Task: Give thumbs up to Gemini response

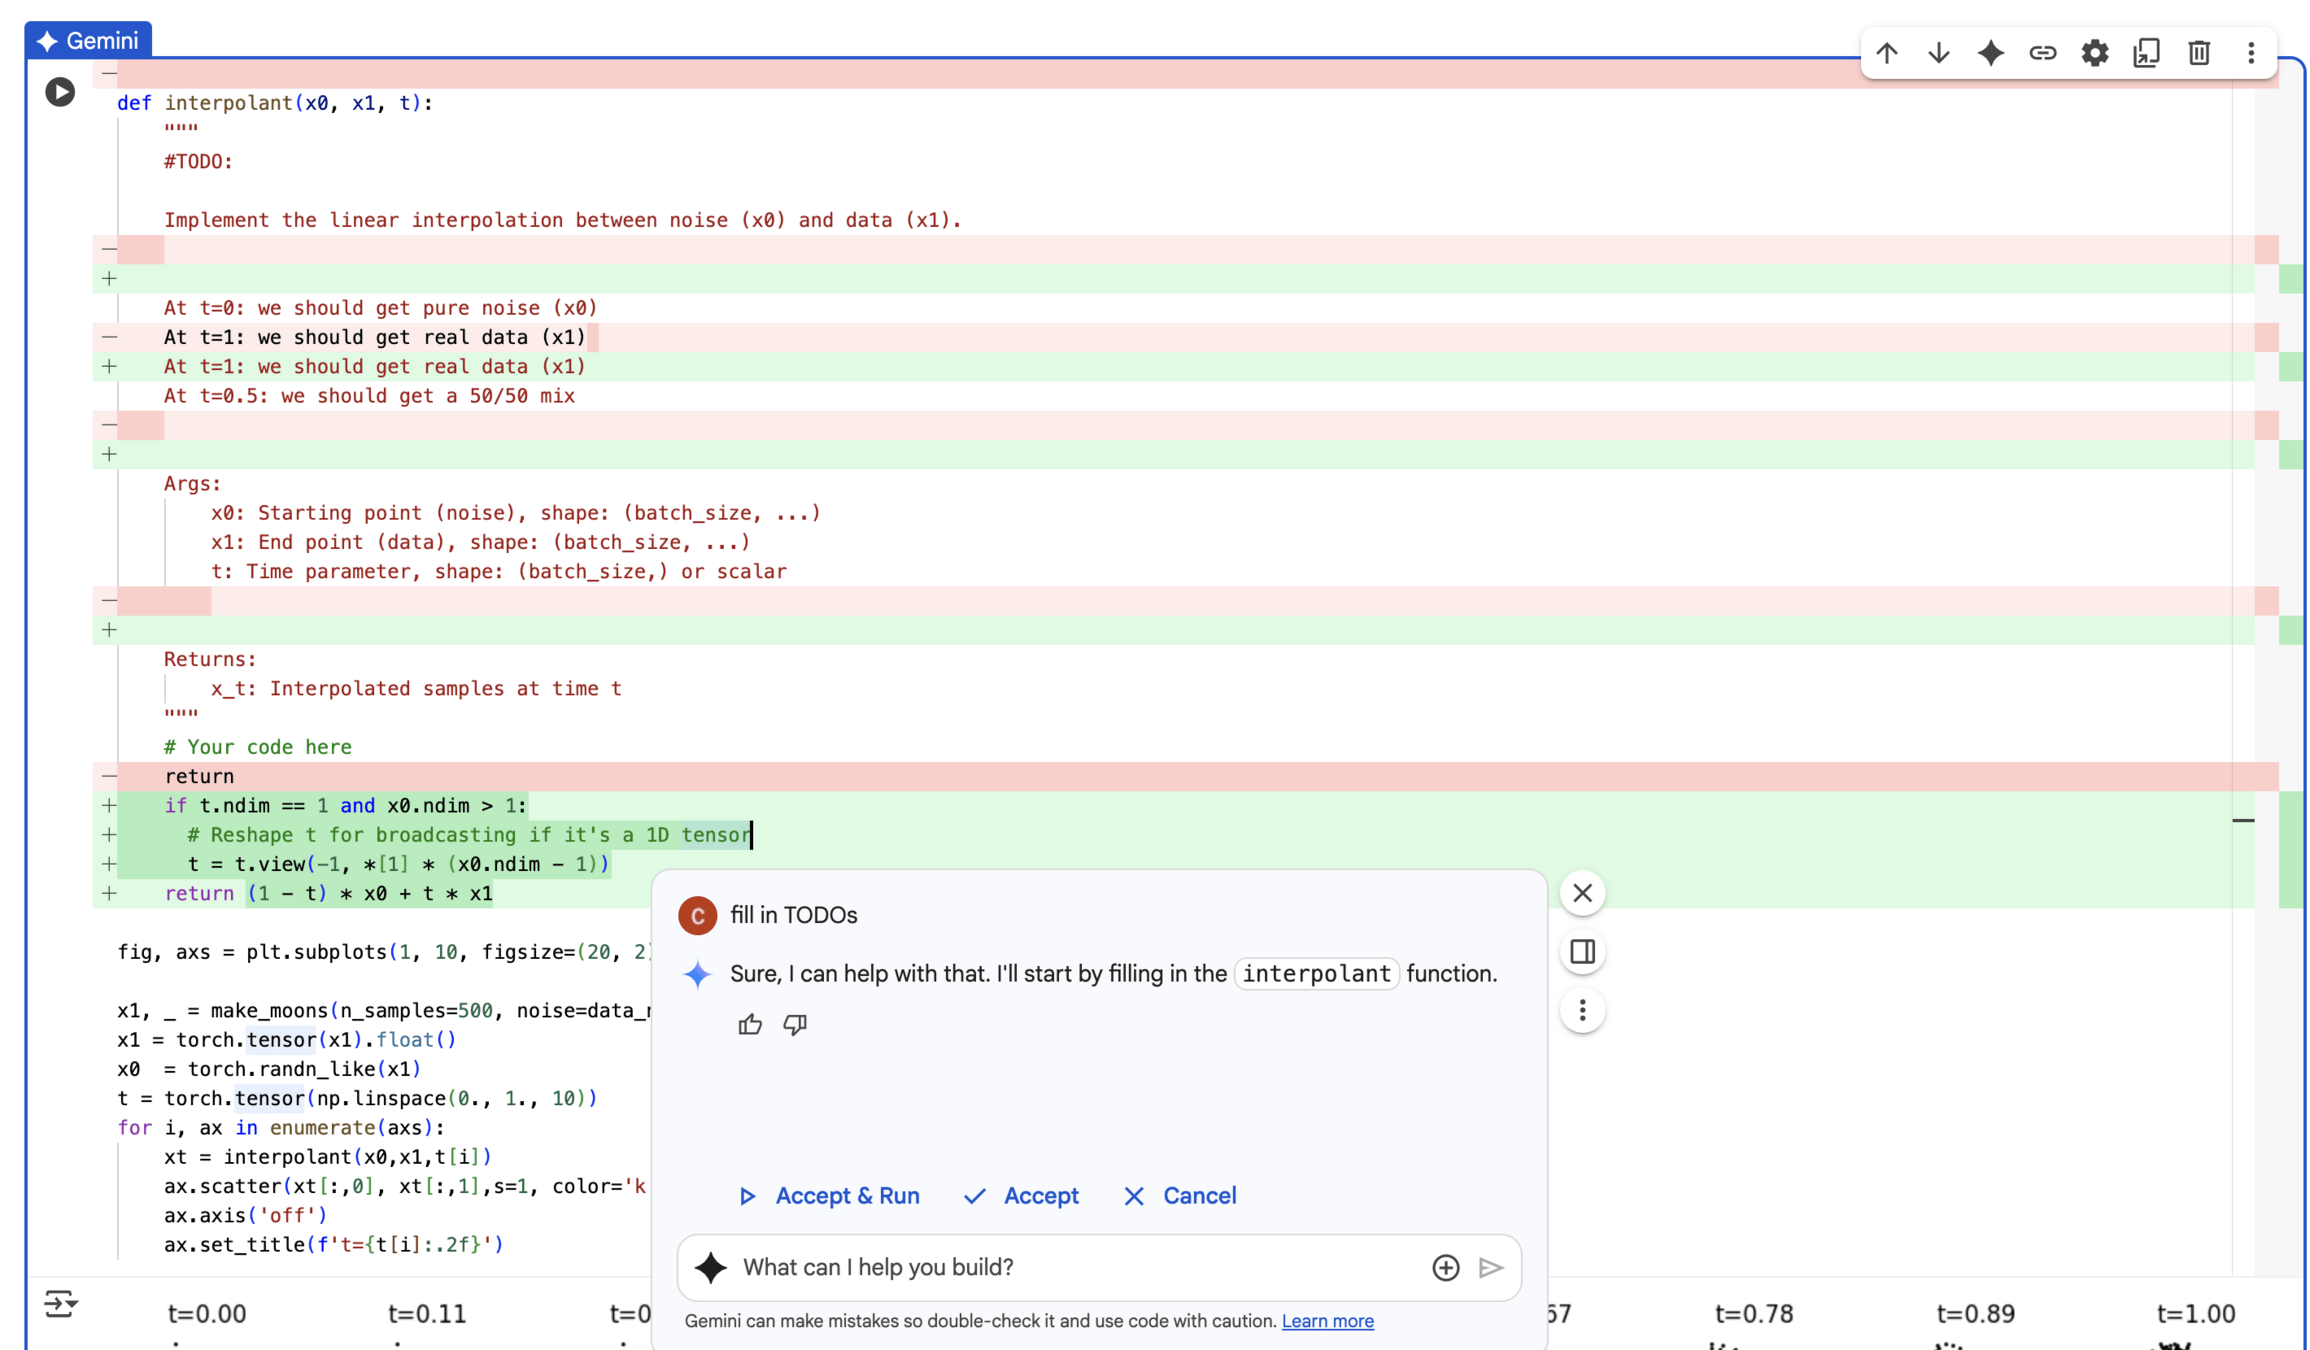Action: point(750,1024)
